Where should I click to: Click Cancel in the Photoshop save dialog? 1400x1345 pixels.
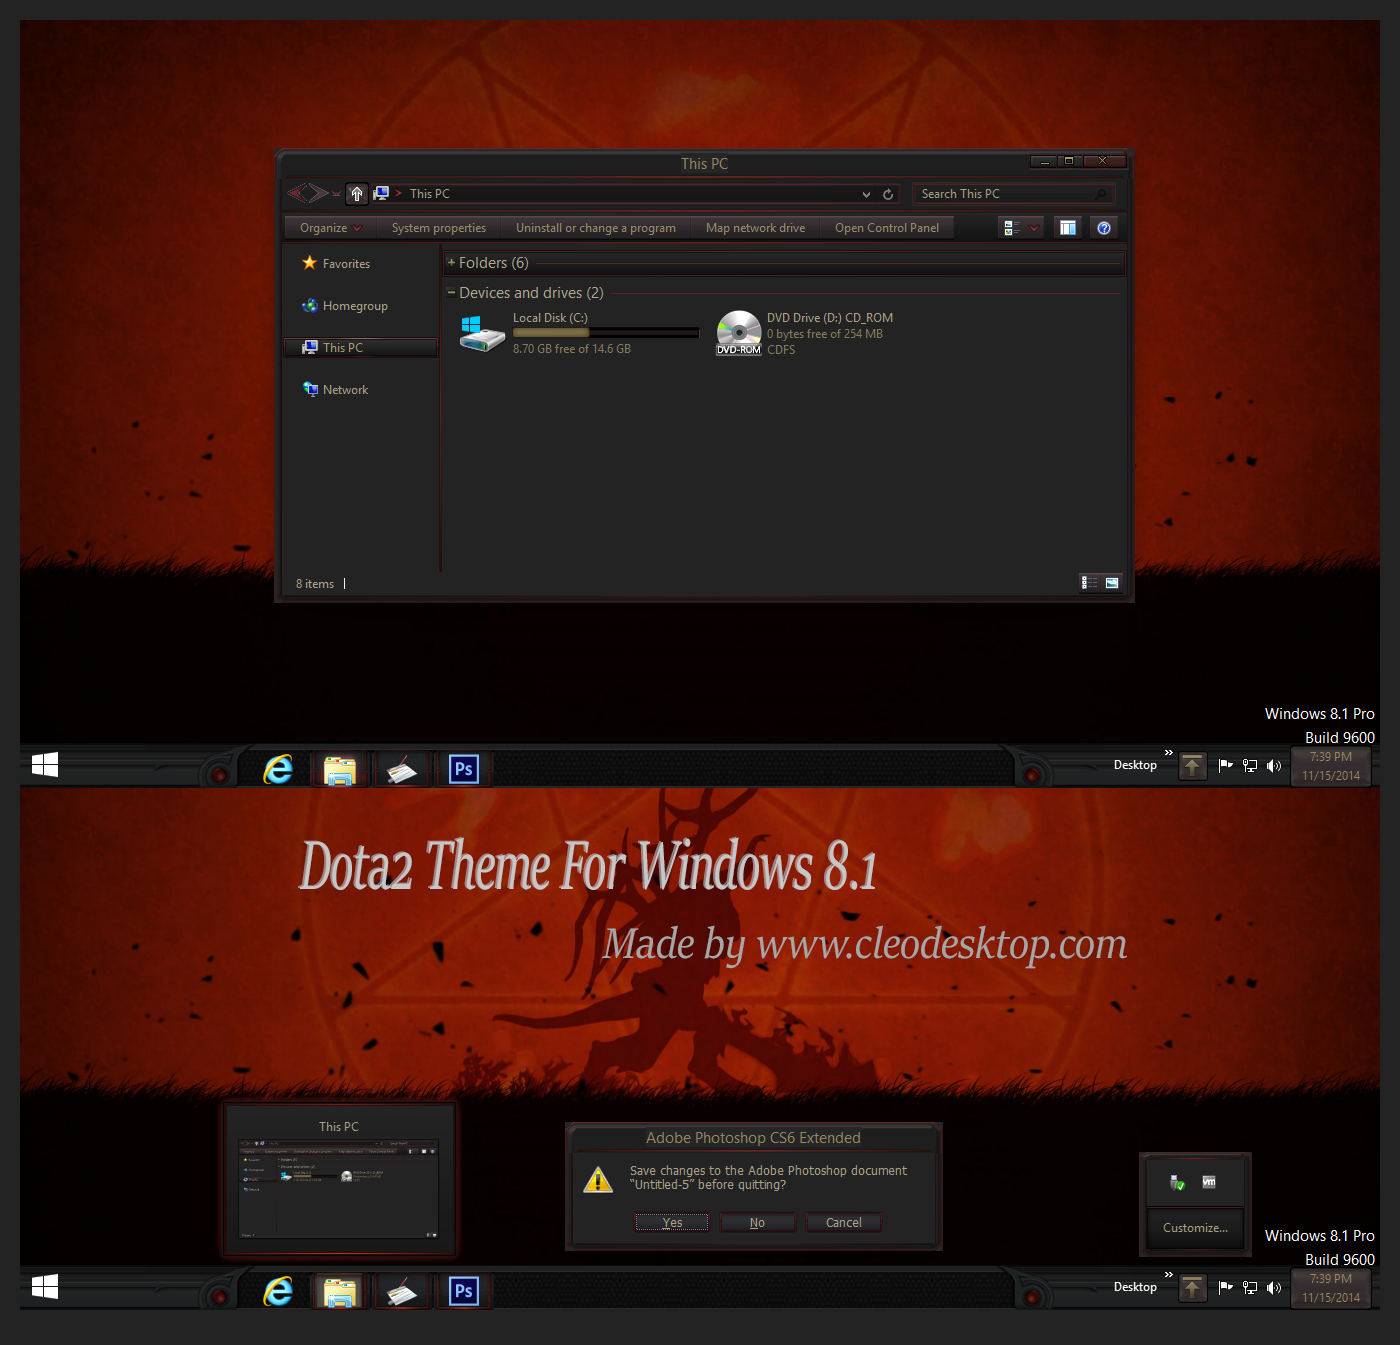pyautogui.click(x=844, y=1222)
